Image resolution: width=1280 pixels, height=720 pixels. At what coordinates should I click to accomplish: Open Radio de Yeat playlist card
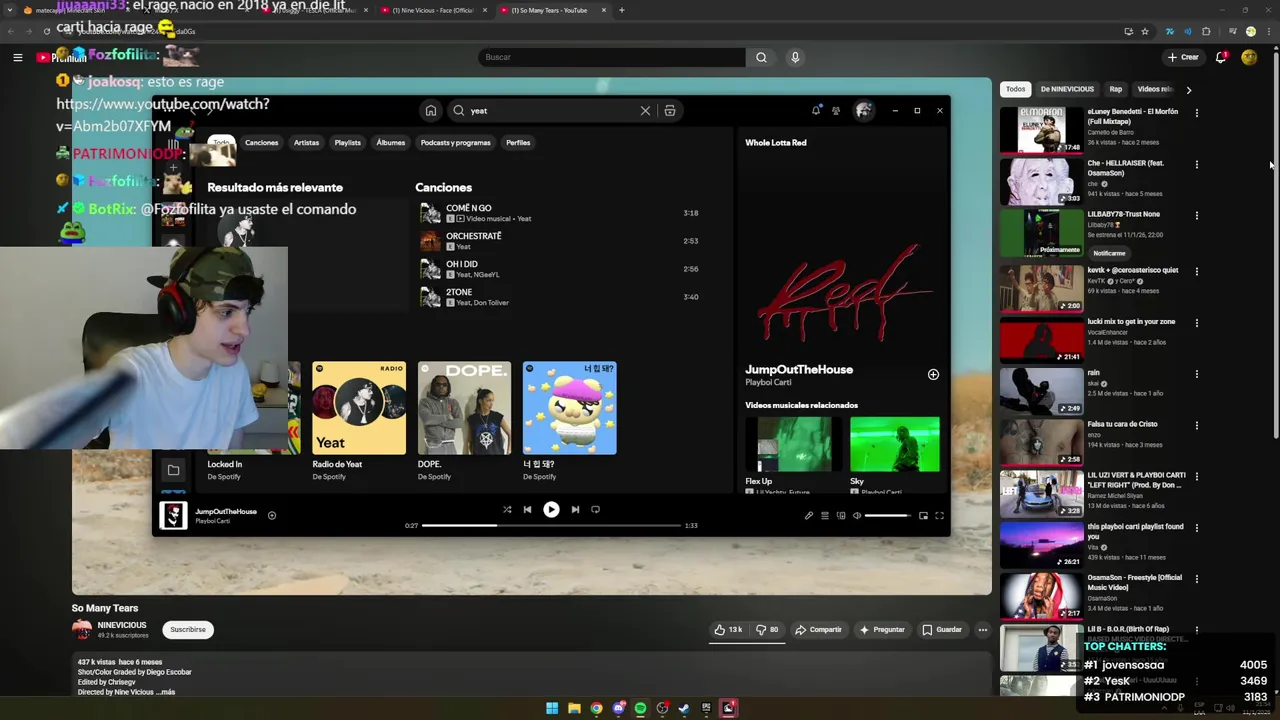click(359, 421)
